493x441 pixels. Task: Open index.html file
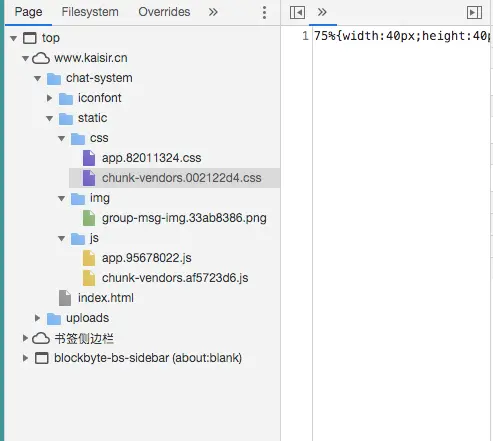(106, 298)
